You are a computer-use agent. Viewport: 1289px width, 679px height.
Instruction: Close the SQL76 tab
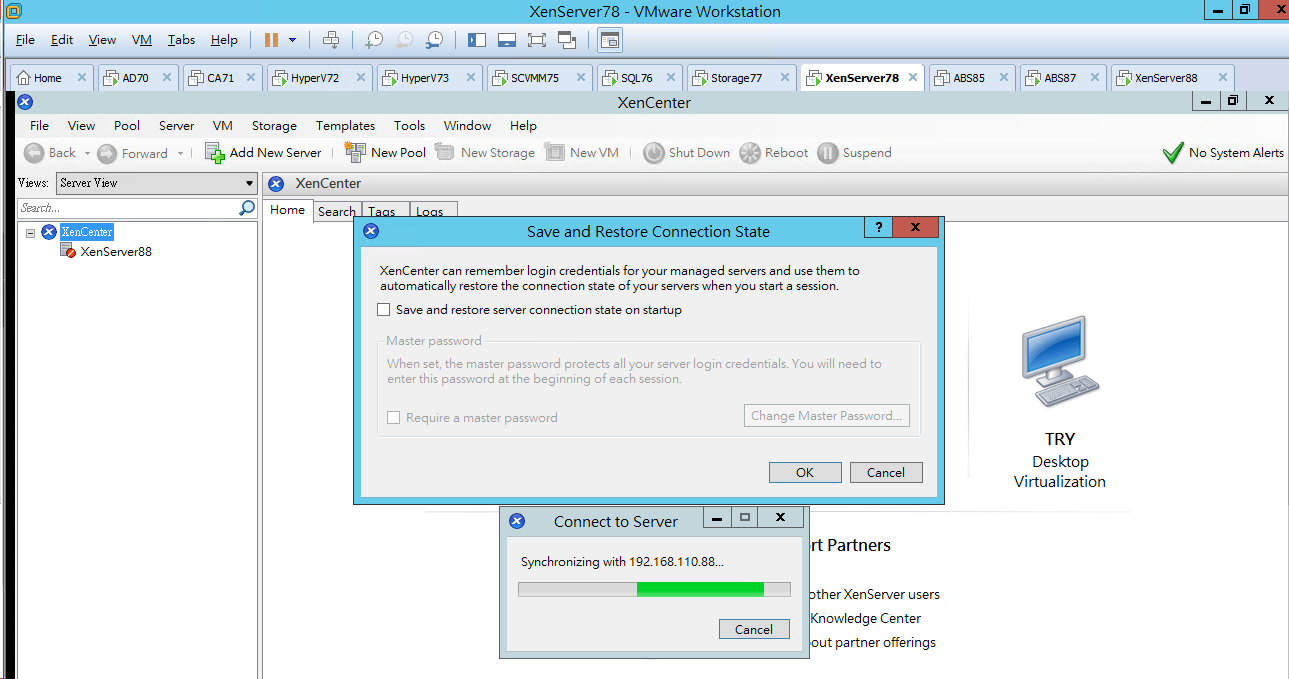tap(670, 78)
